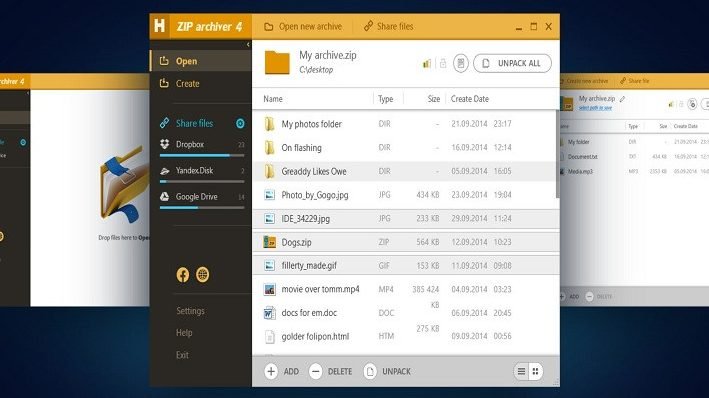Click the Yandex.Disk storage progress bar
Viewport: 709px width, 398px height.
(202, 182)
